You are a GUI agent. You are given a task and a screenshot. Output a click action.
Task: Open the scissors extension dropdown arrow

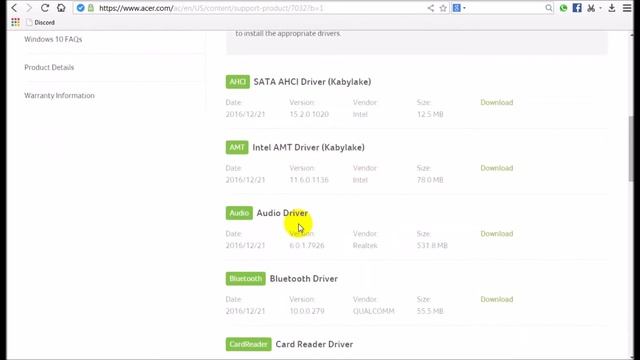click(x=600, y=8)
